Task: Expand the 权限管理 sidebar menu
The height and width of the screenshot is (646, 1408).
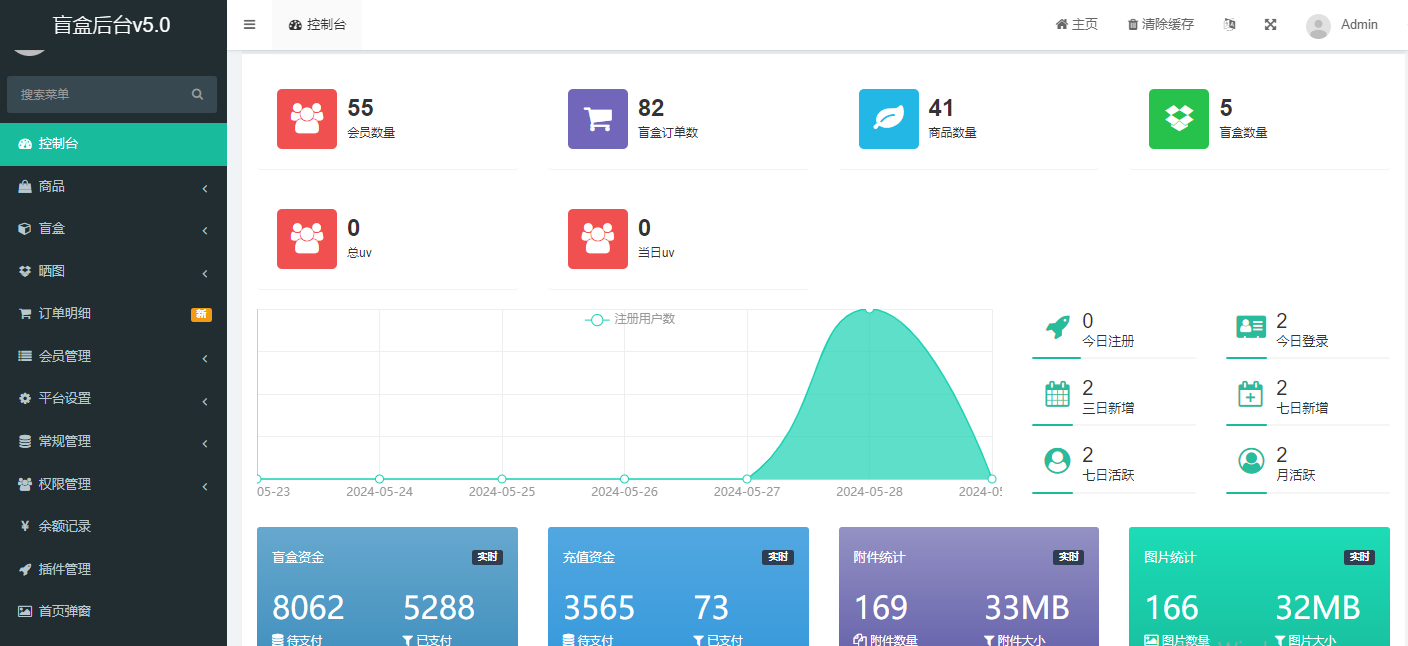Action: [x=113, y=485]
